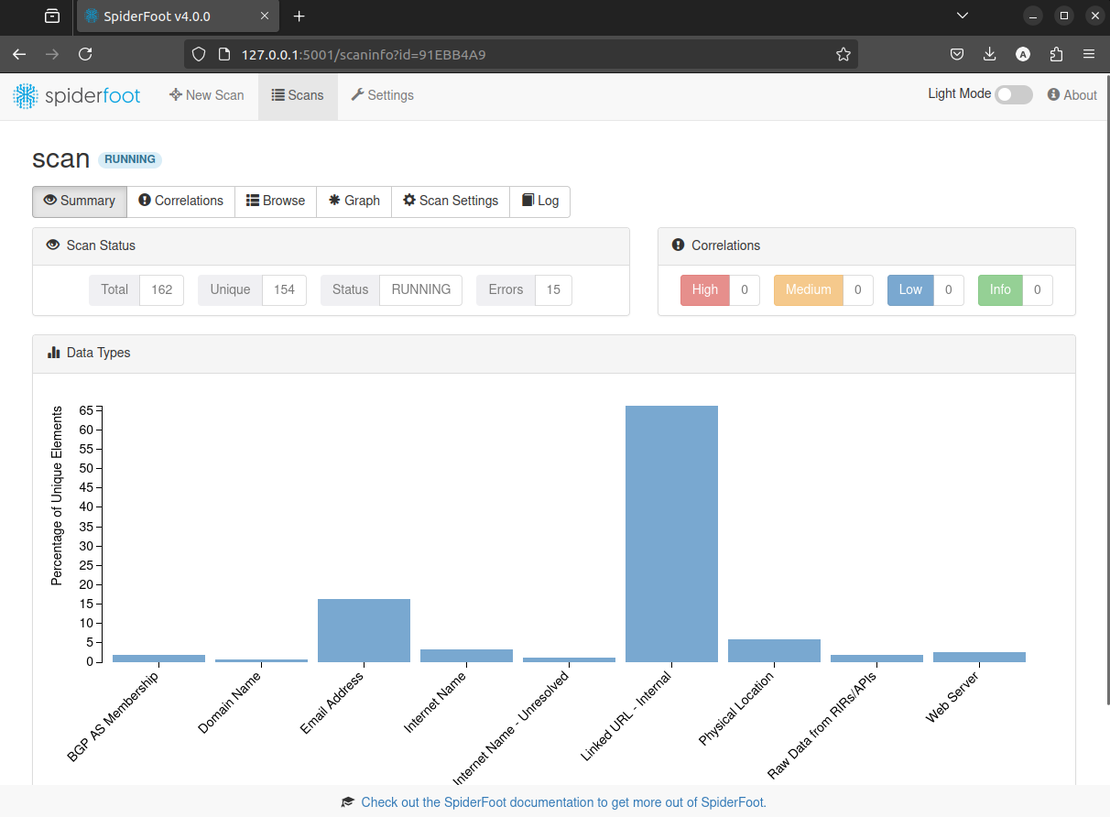1110x817 pixels.
Task: Click the Email Address bar in chart
Action: pos(364,630)
